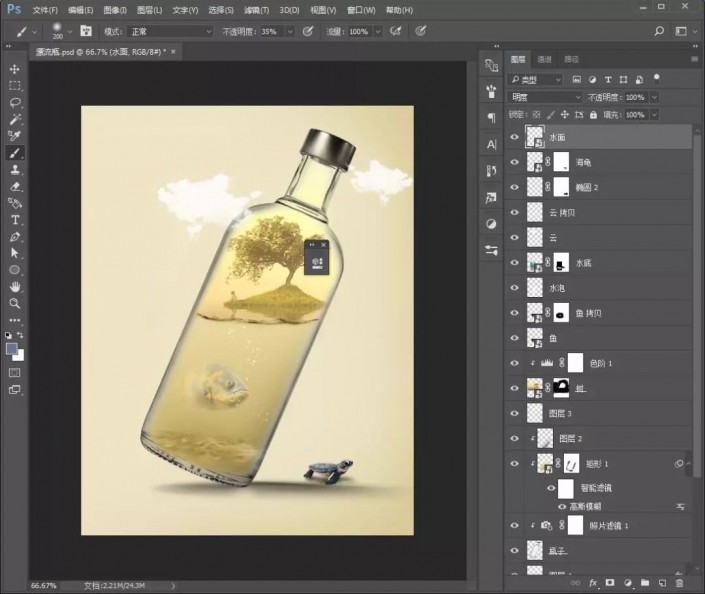
Task: Open the 文件(F) menu
Action: coord(45,10)
